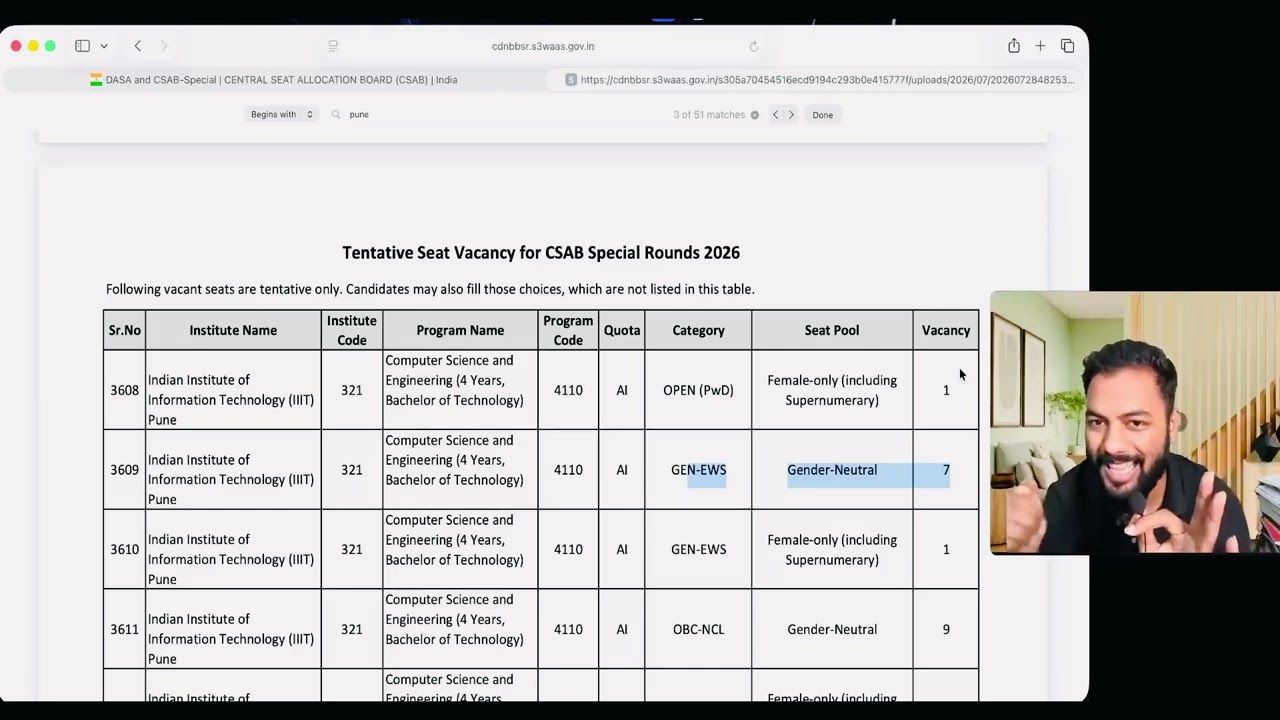Click 'OPEN (PwD)' category cell
This screenshot has height=720, width=1280.
click(x=698, y=390)
